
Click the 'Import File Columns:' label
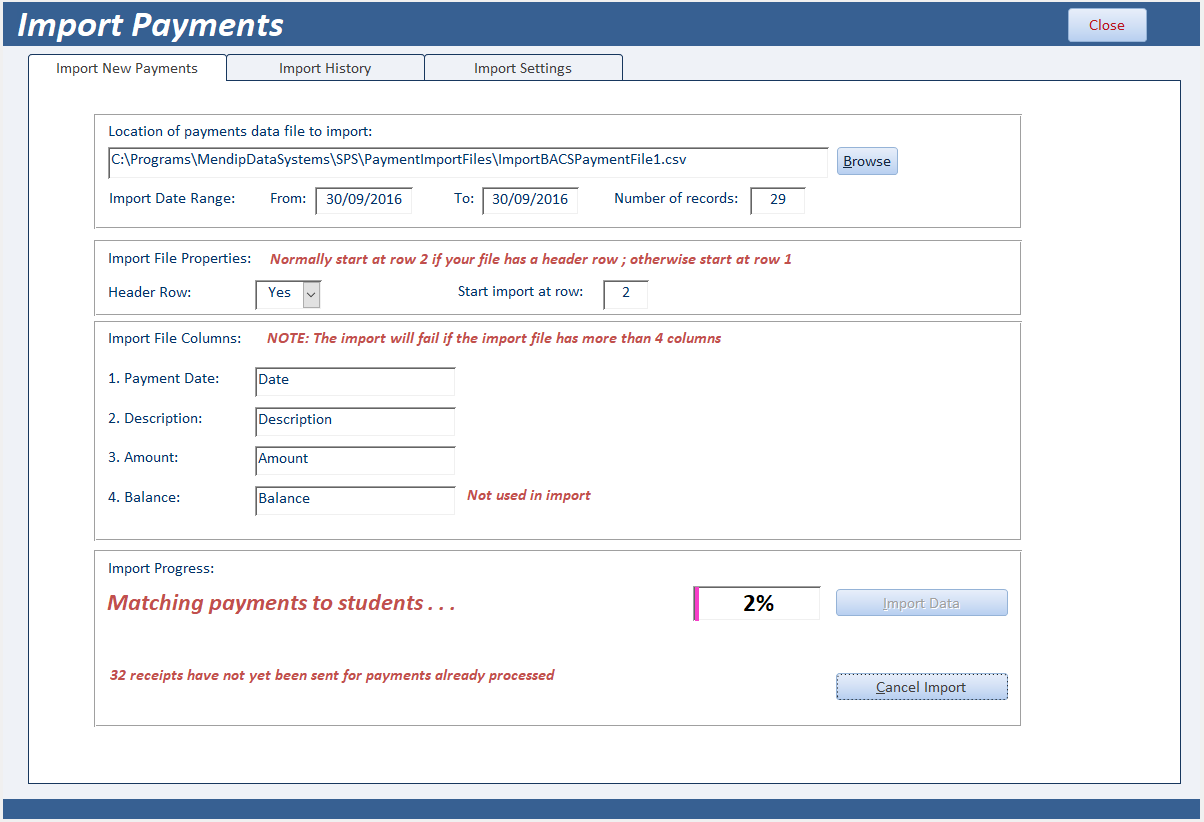pyautogui.click(x=175, y=338)
